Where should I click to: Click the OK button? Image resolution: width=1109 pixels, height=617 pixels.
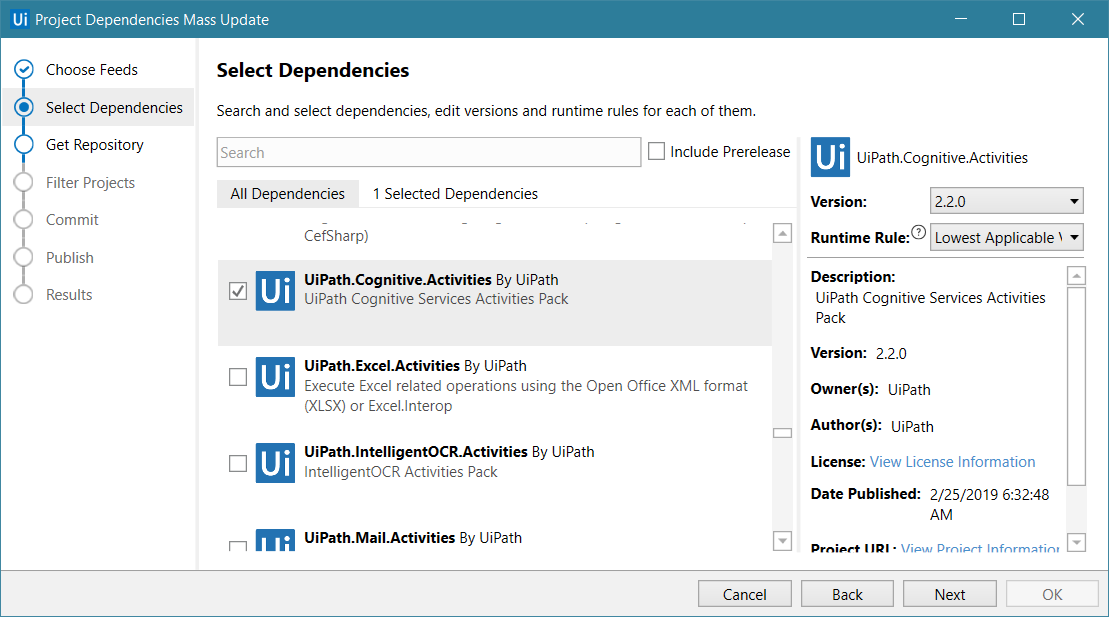coord(1052,594)
